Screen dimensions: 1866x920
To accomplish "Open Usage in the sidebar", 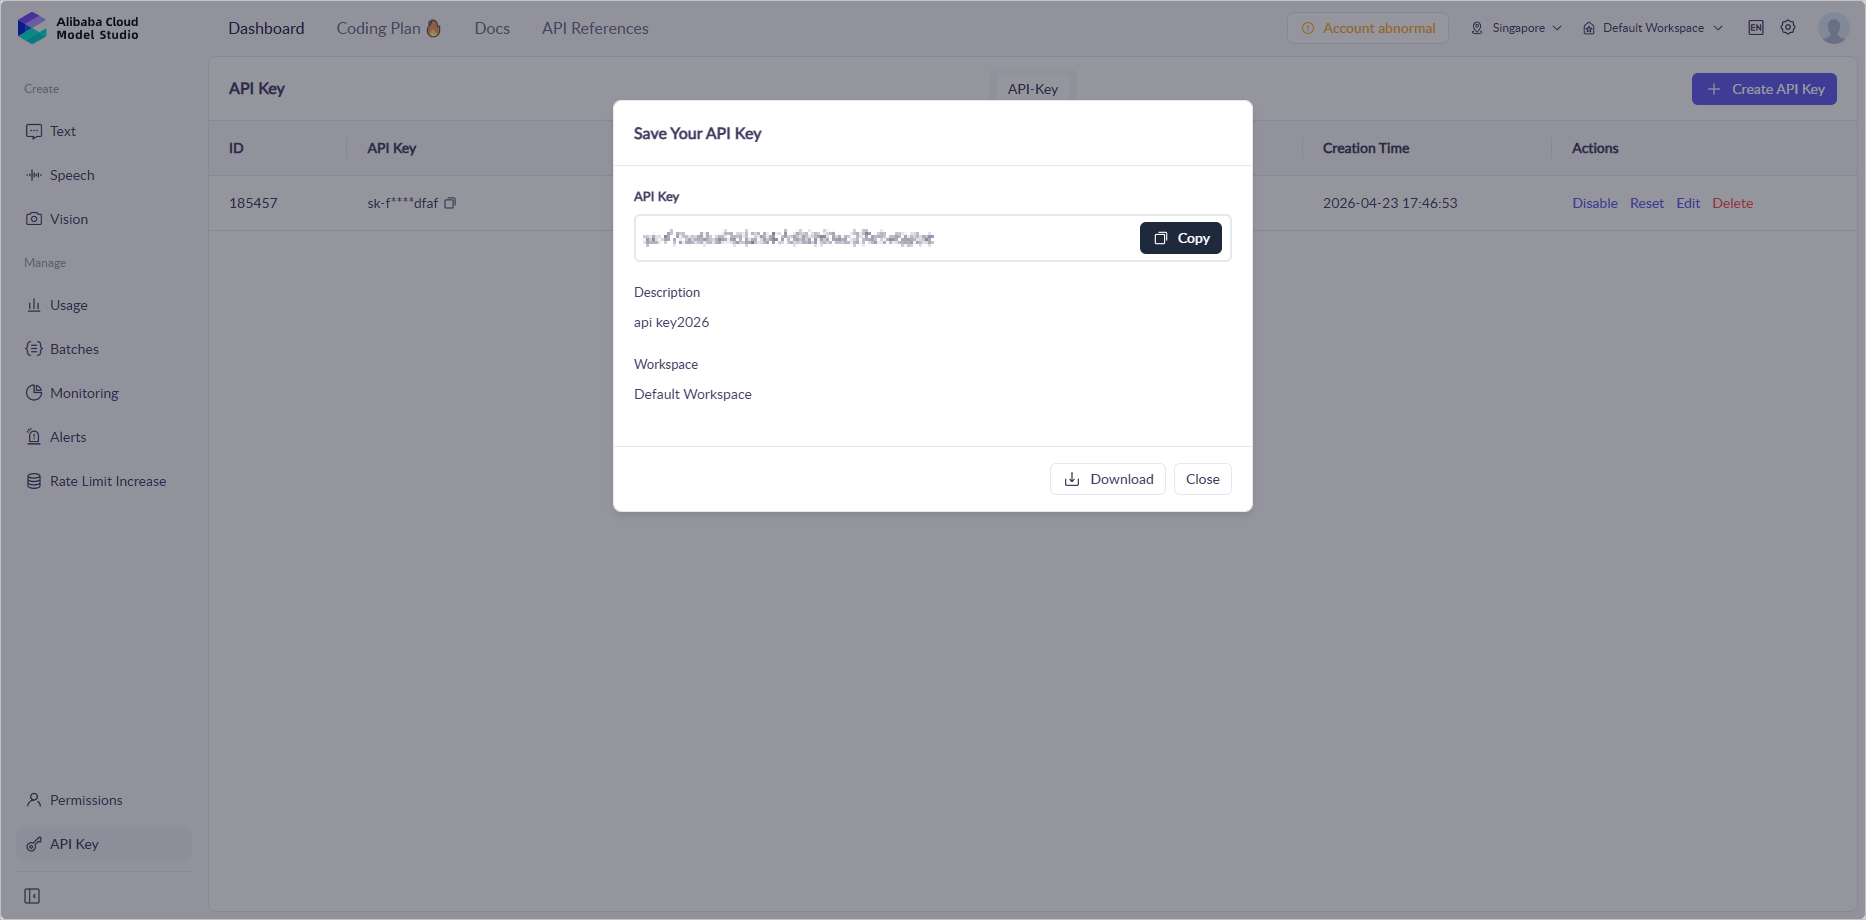I will coord(68,305).
